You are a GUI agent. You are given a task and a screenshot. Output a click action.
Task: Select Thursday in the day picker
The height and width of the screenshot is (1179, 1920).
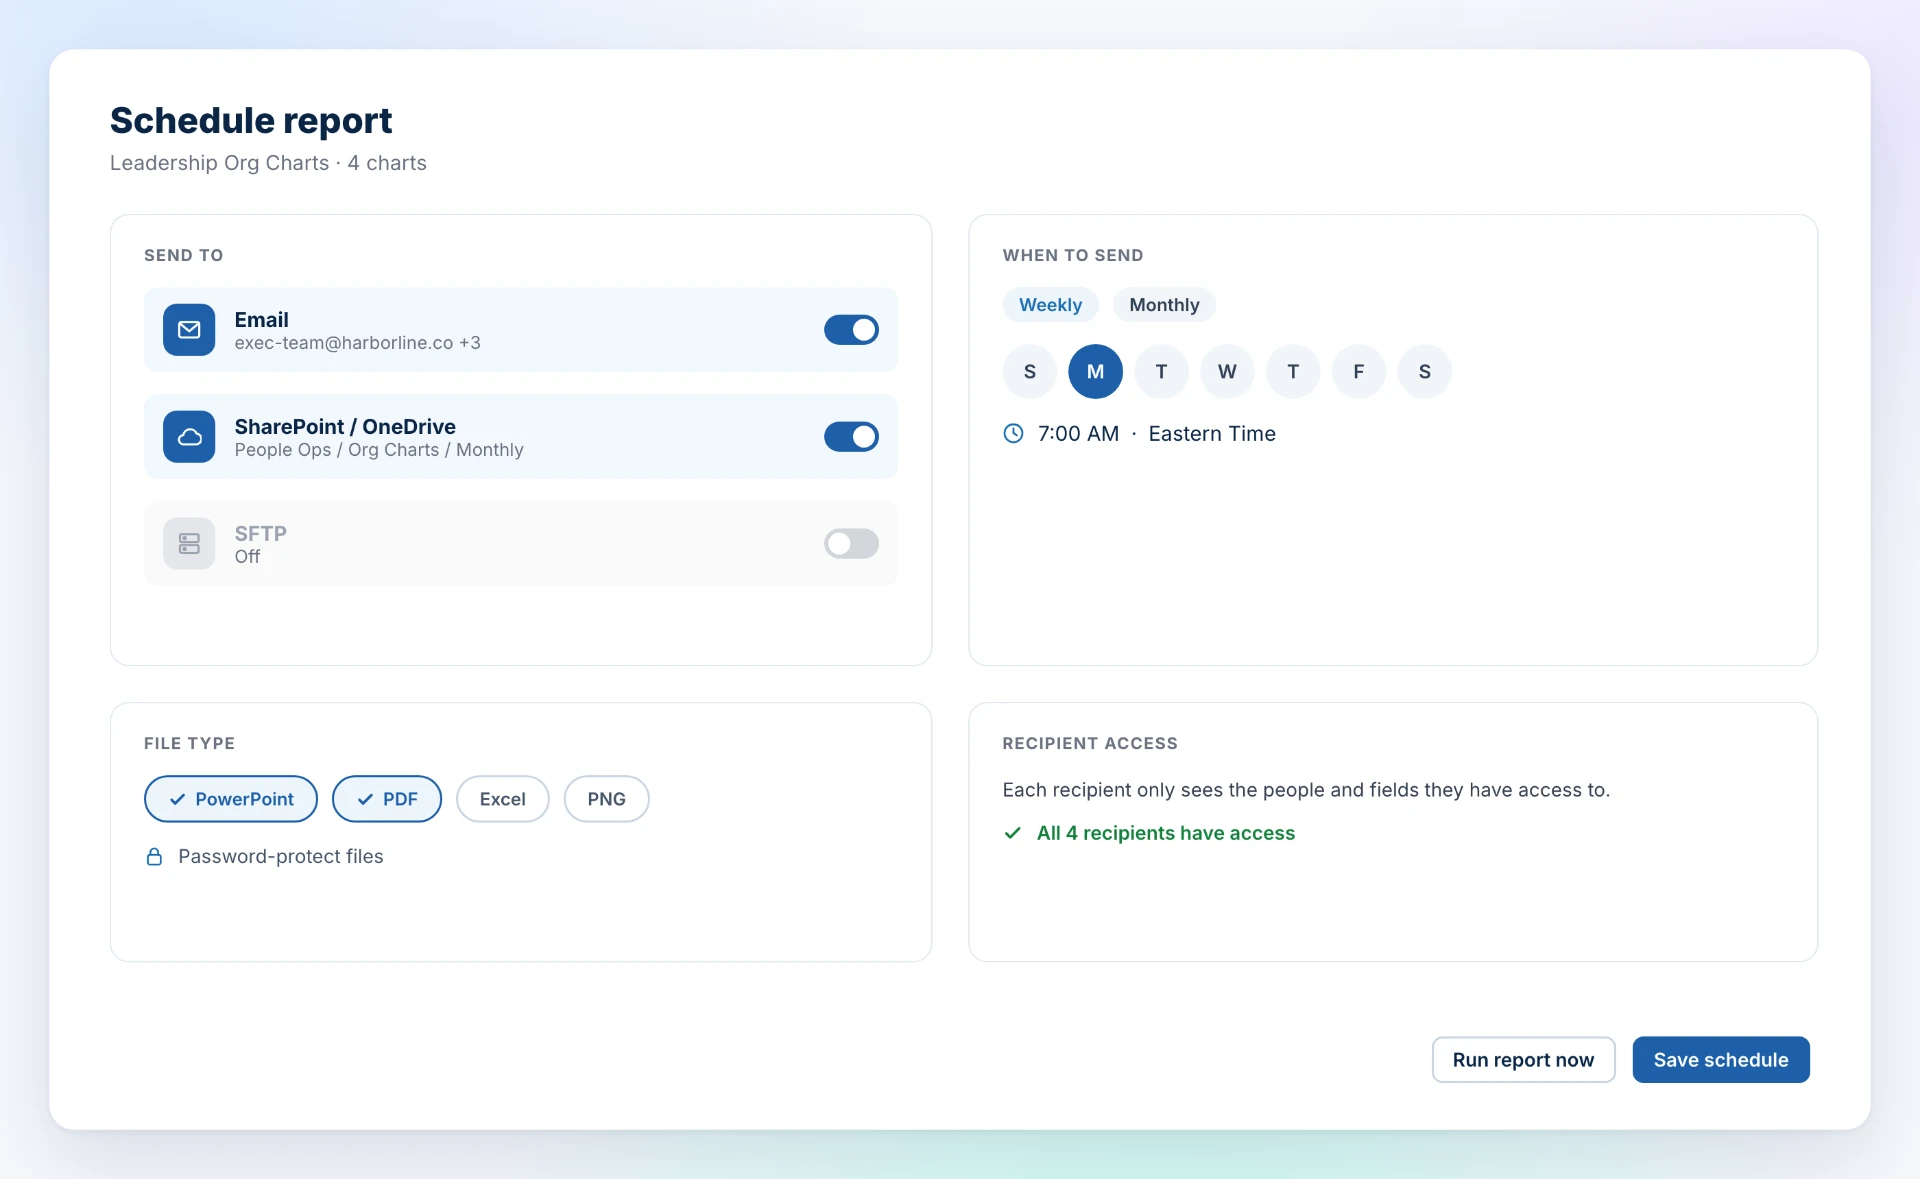point(1293,372)
